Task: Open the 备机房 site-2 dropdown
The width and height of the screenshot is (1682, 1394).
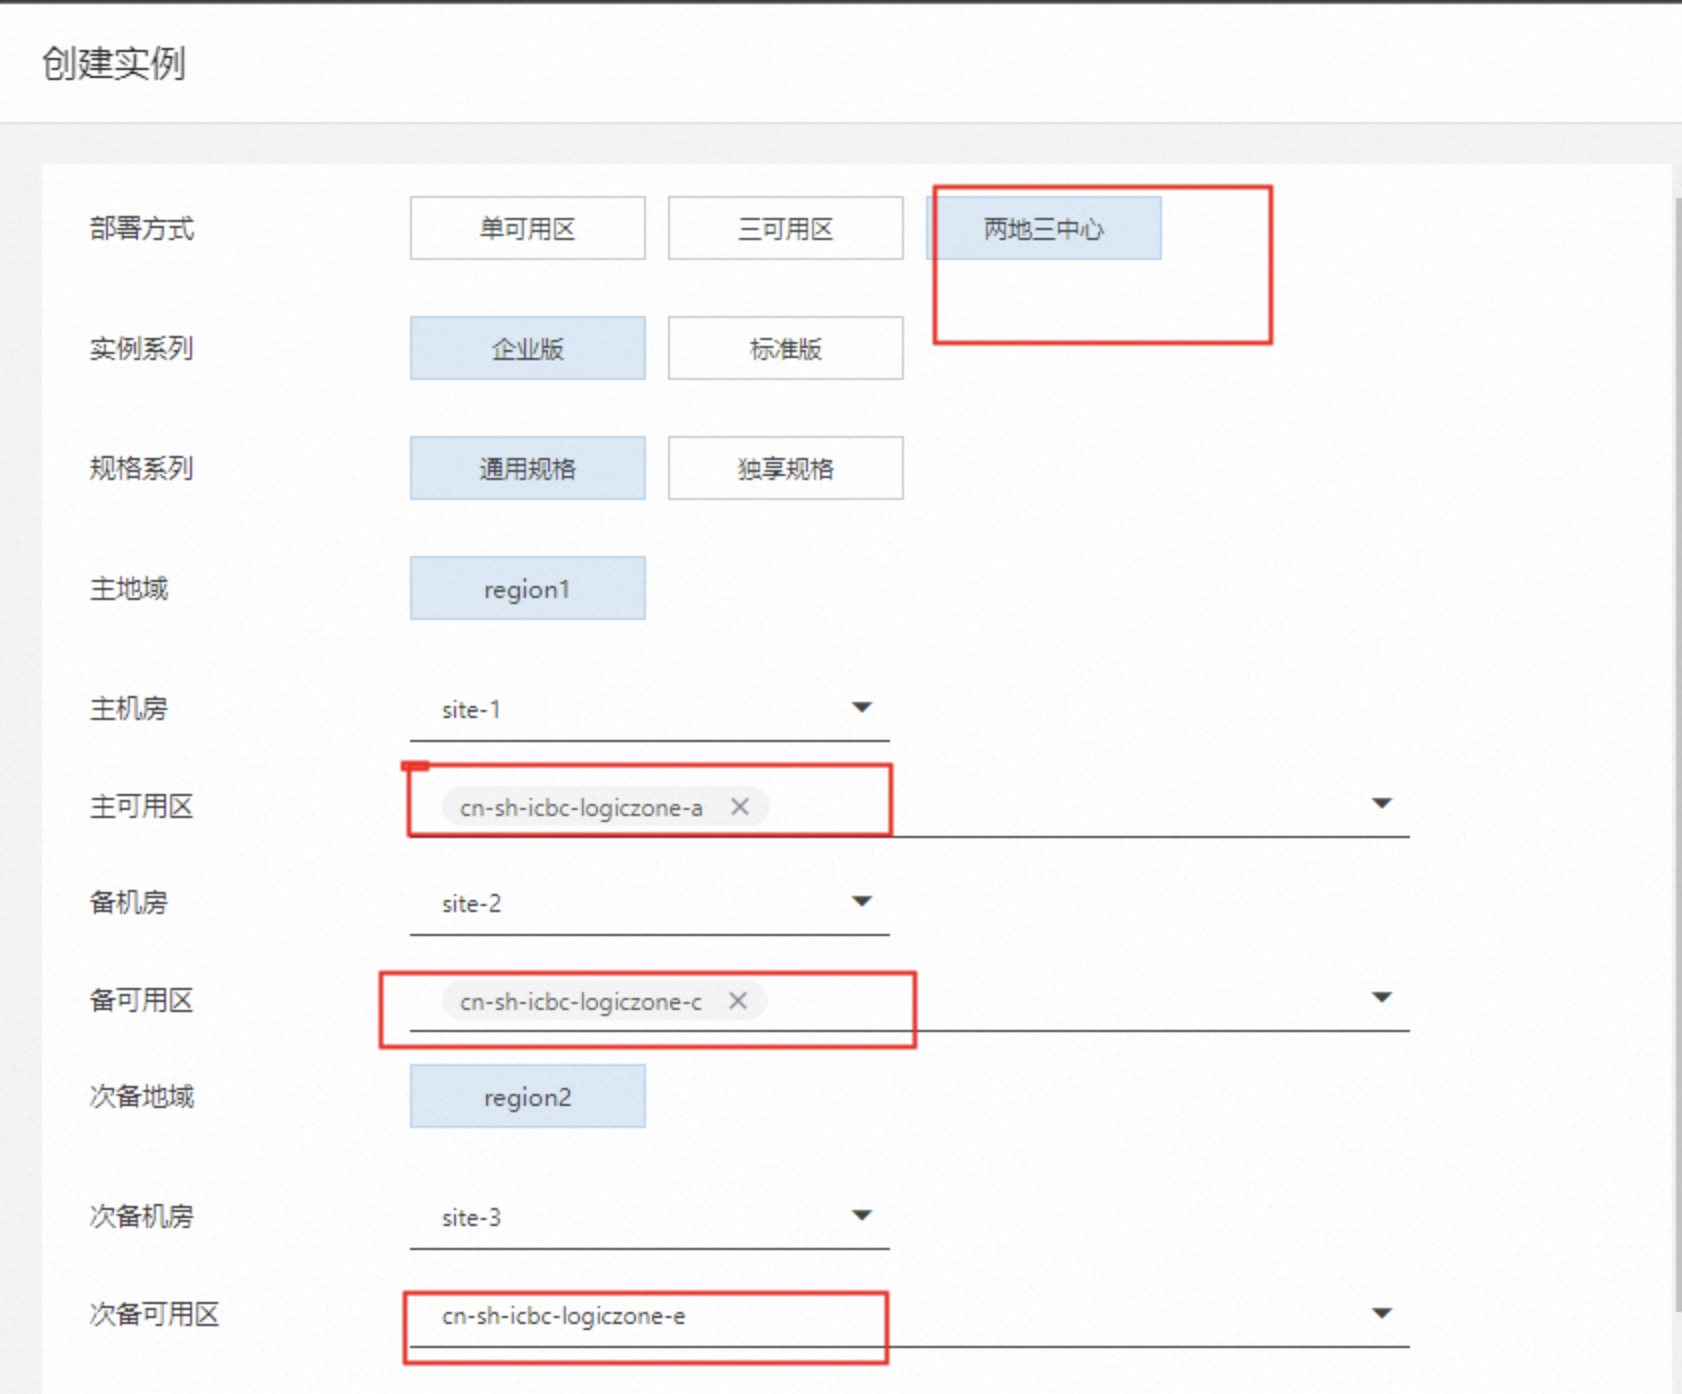Action: (x=649, y=904)
